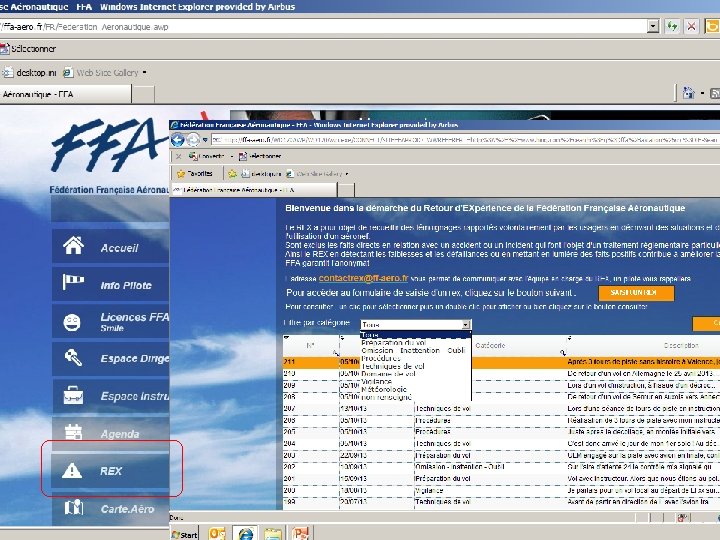Image resolution: width=720 pixels, height=540 pixels.
Task: Choose Techniques de vol filter option
Action: pyautogui.click(x=416, y=366)
